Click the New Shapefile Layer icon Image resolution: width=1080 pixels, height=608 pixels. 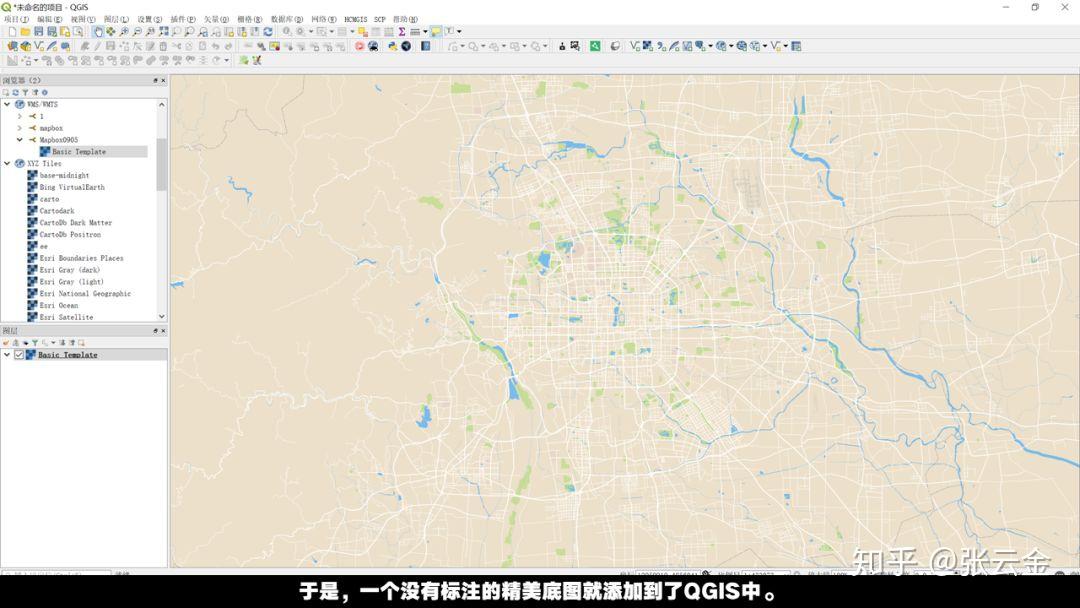(39, 46)
